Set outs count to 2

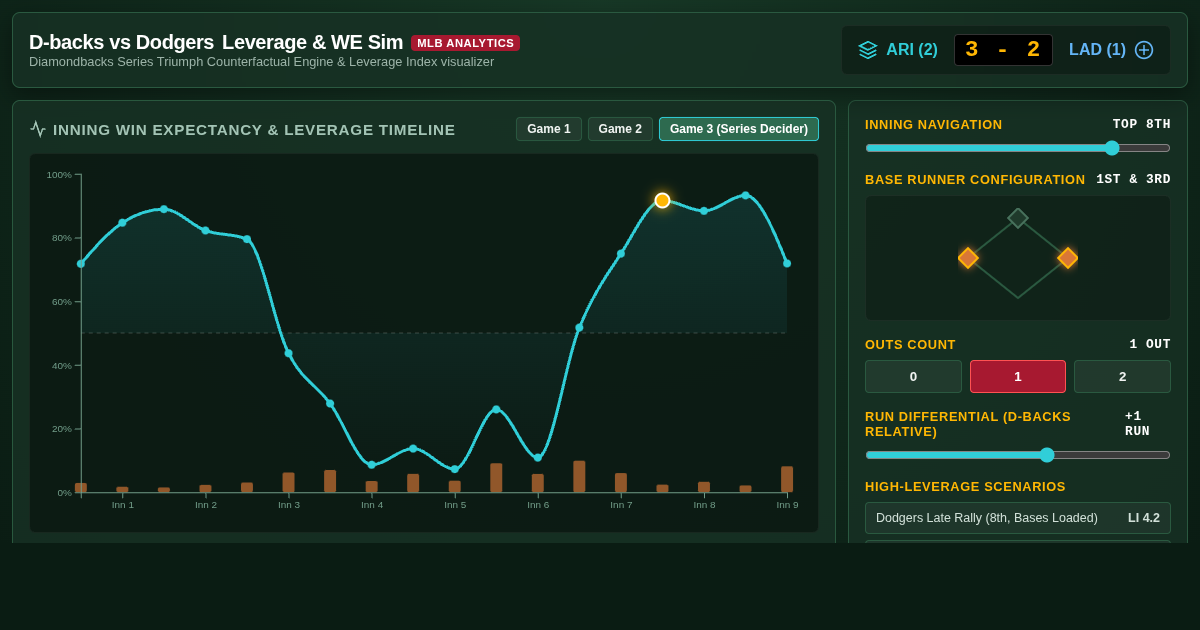(1122, 376)
